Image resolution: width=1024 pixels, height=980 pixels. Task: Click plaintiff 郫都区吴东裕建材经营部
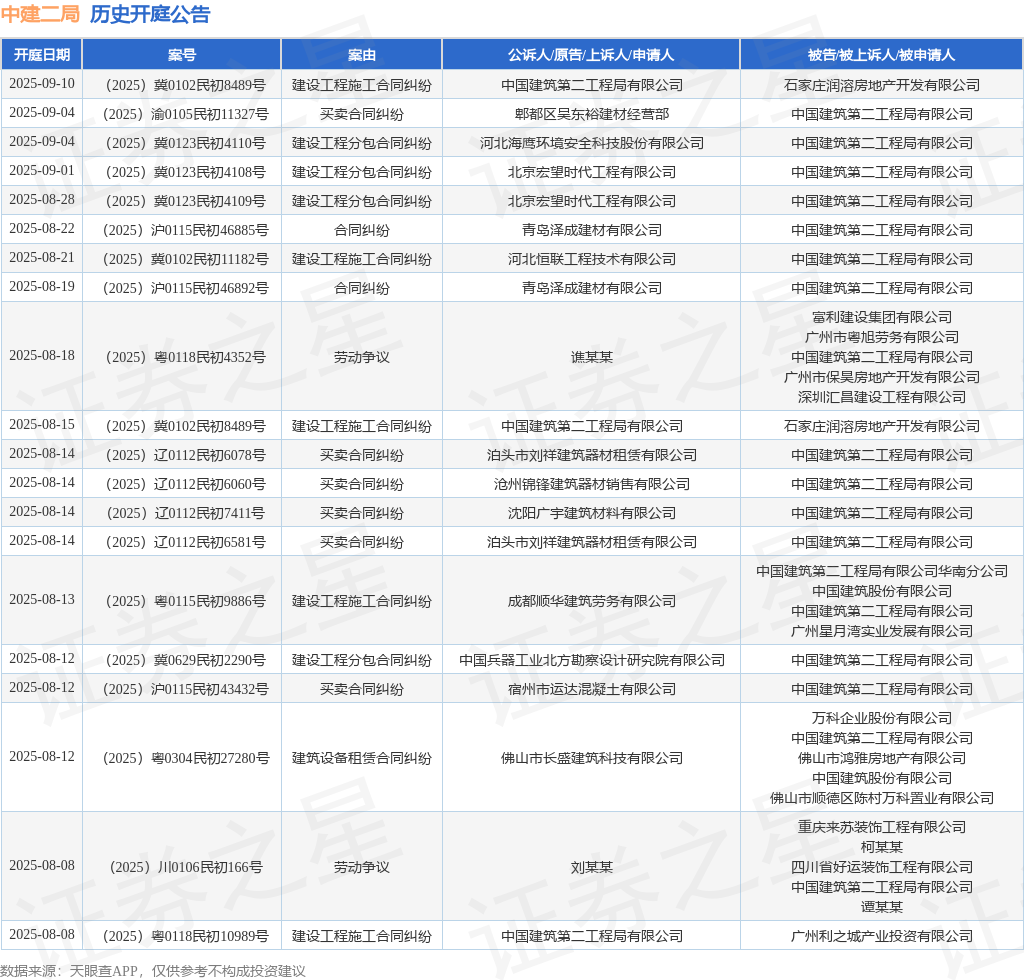pyautogui.click(x=592, y=114)
